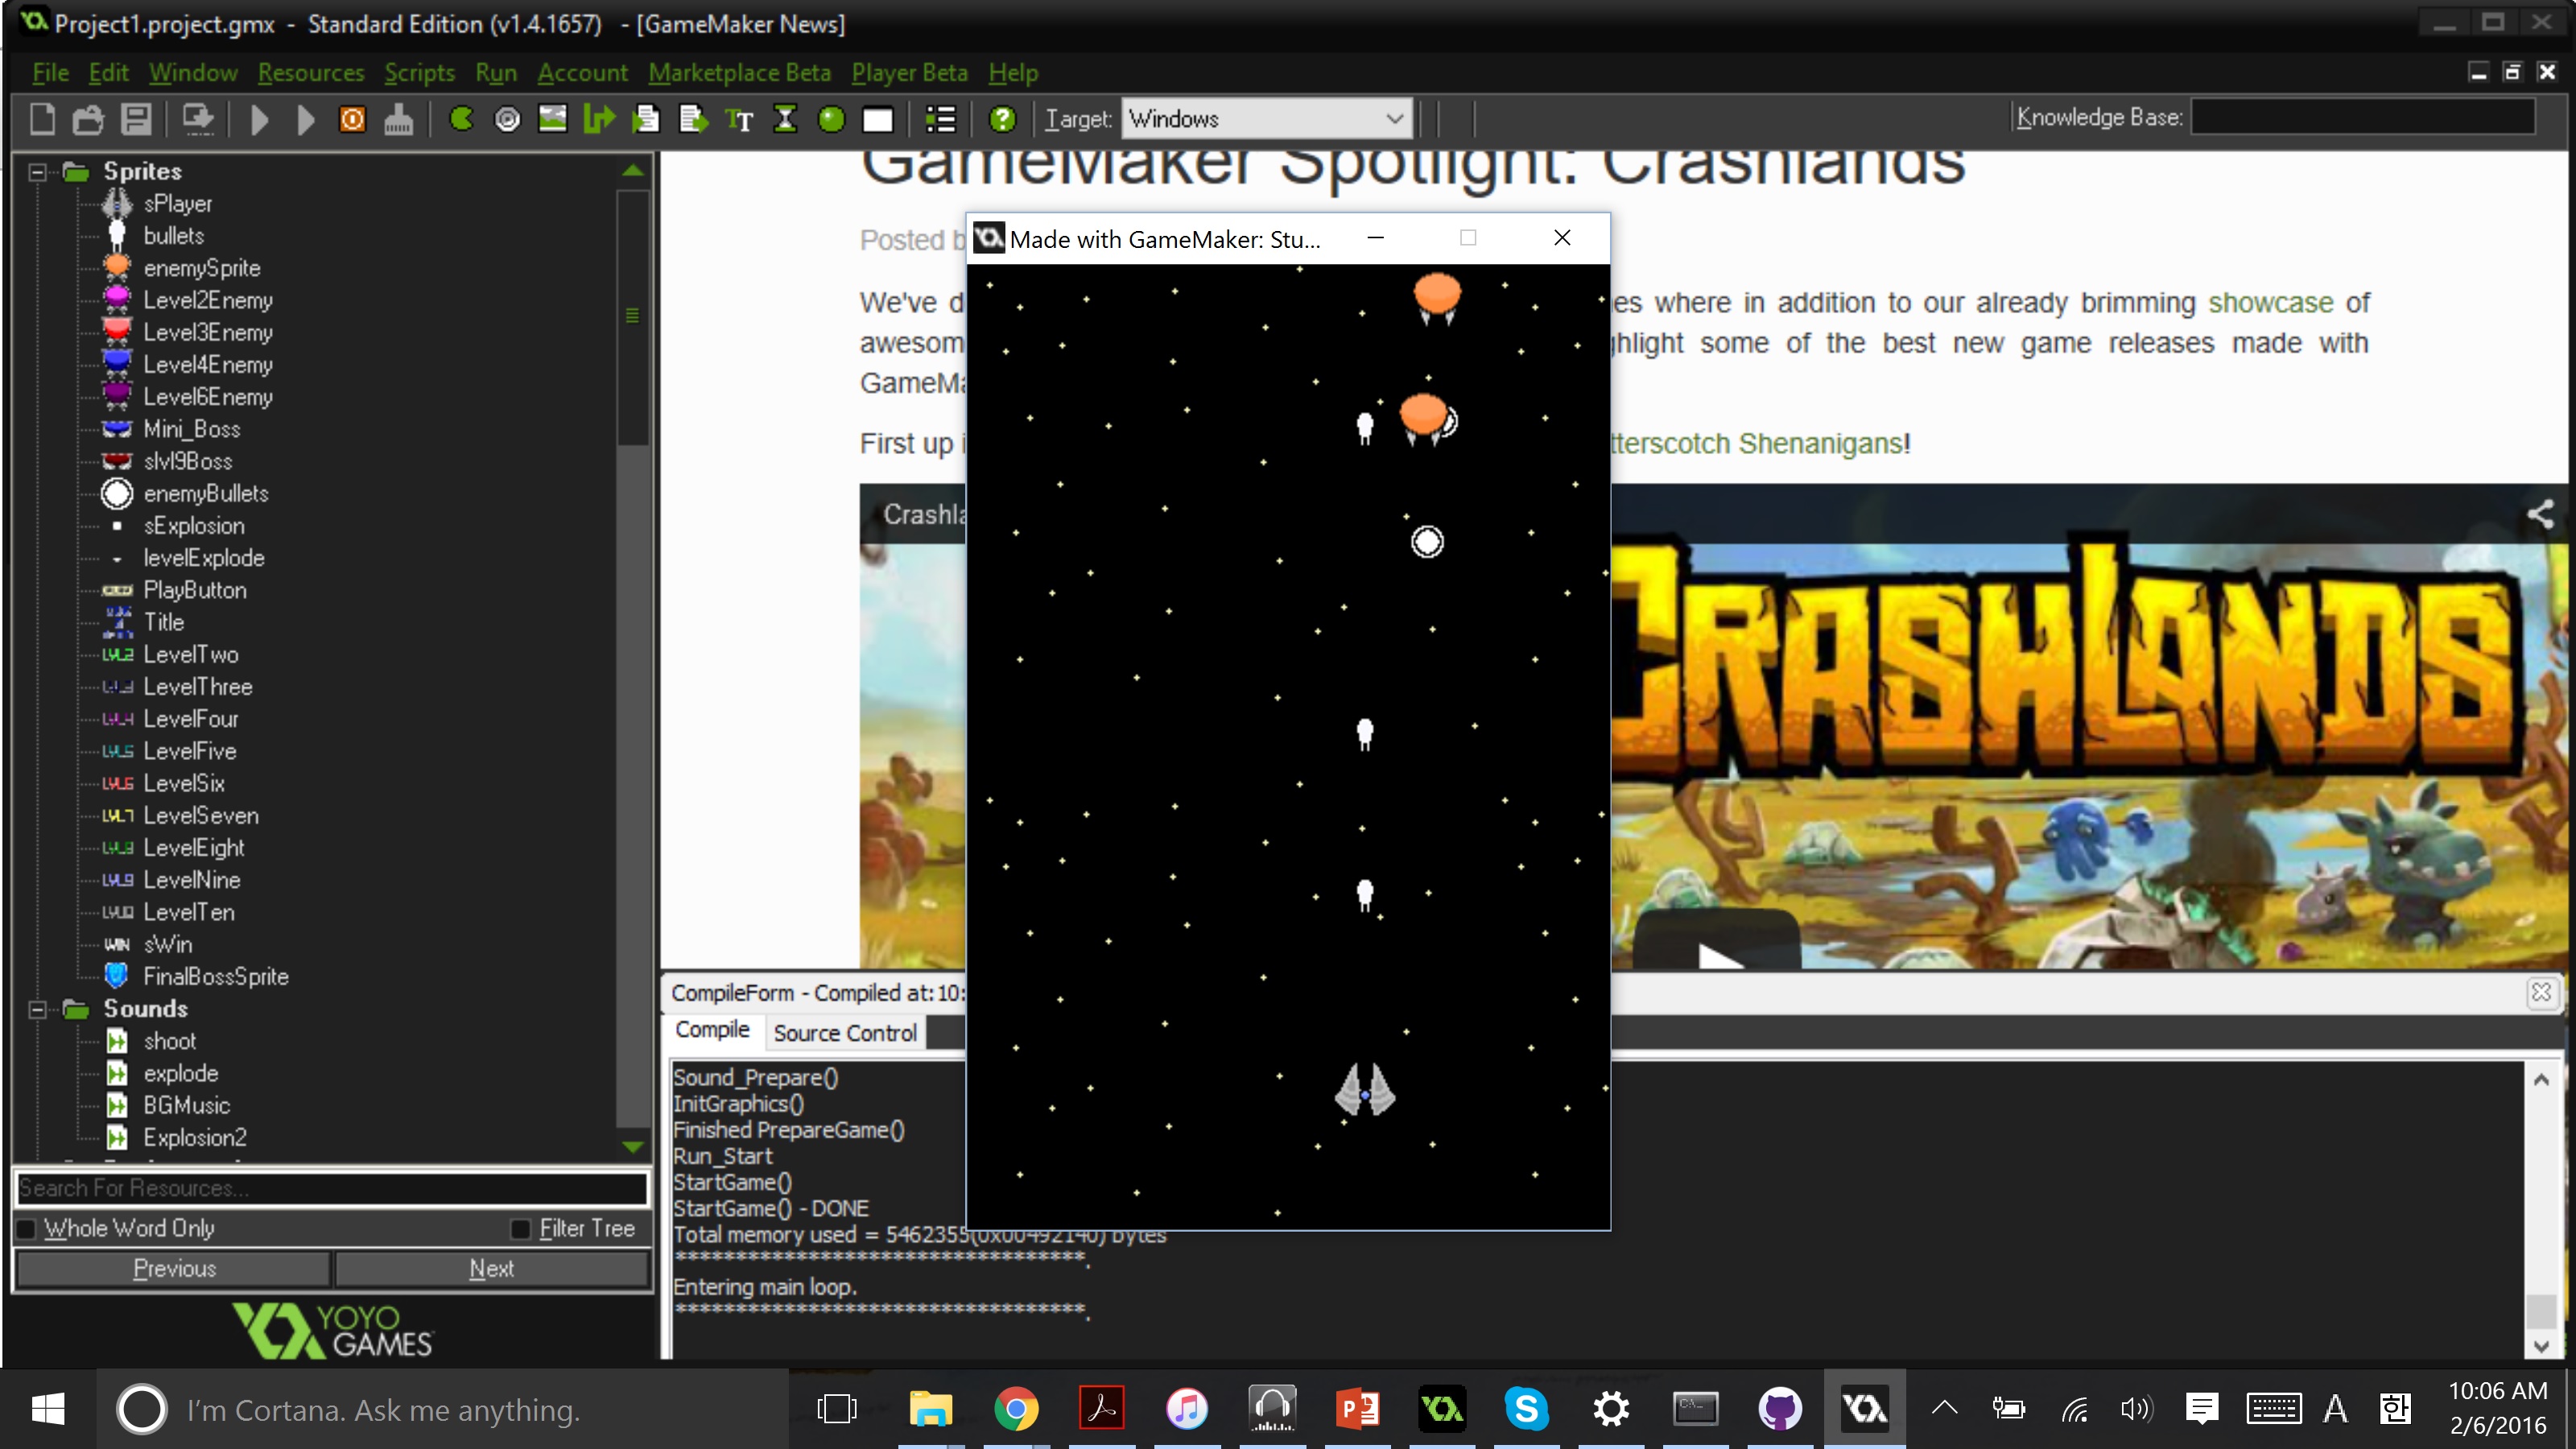This screenshot has height=1449, width=2576.
Task: Click the Create an object green ball icon
Action: (831, 120)
